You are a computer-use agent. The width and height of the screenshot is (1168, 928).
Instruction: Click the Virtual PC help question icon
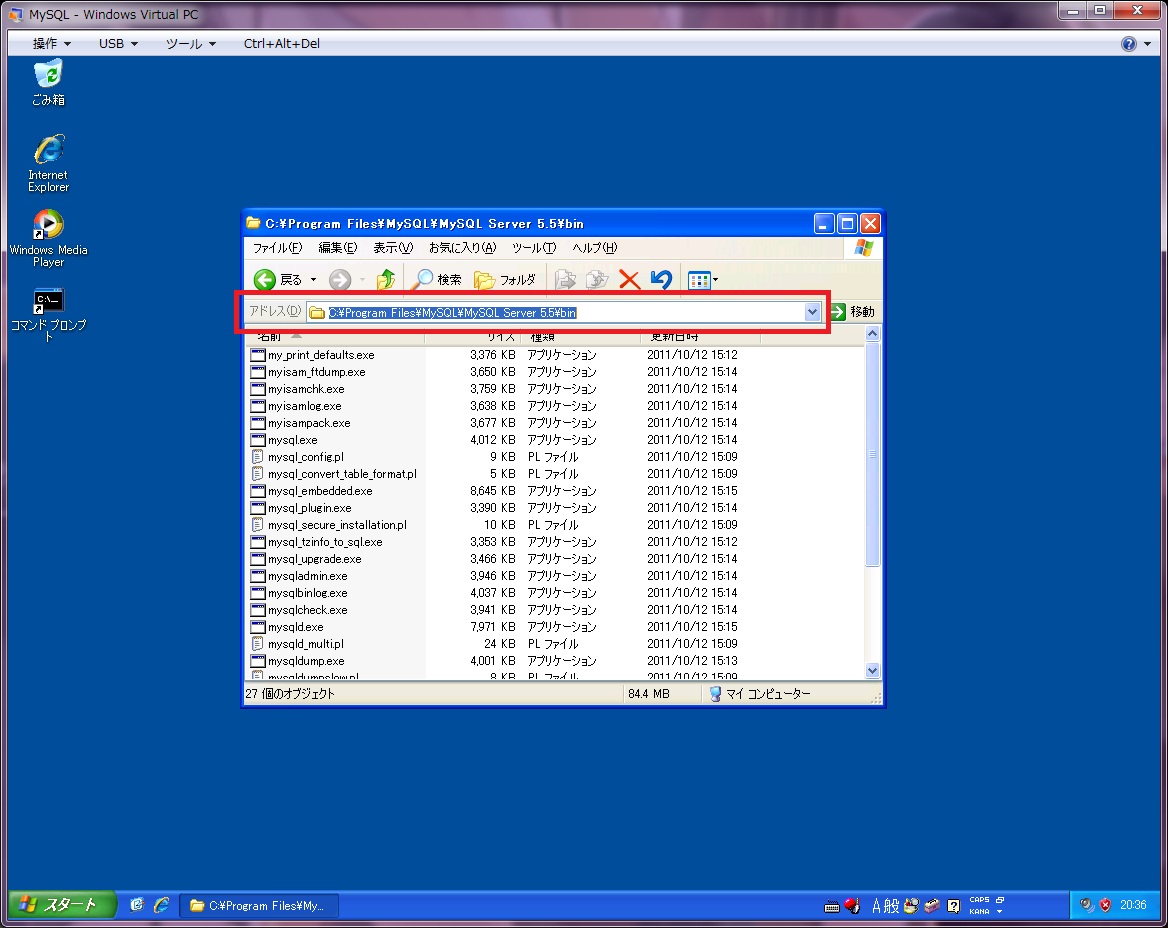pyautogui.click(x=1129, y=44)
